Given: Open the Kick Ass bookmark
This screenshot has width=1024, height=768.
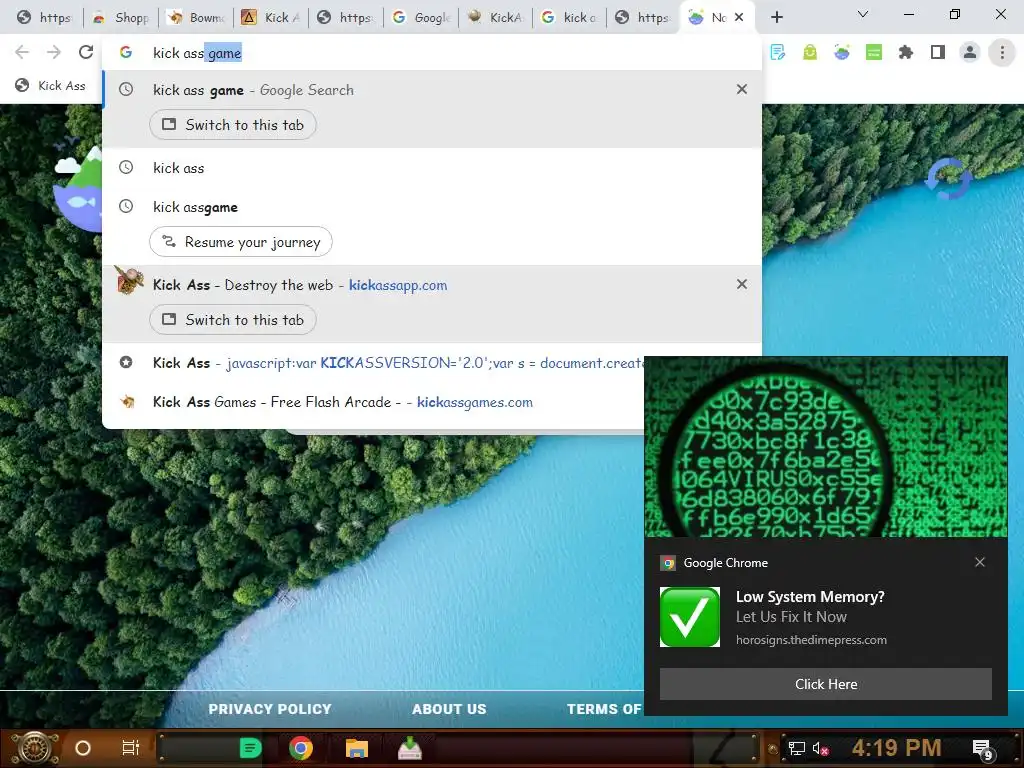Looking at the screenshot, I should (x=50, y=86).
